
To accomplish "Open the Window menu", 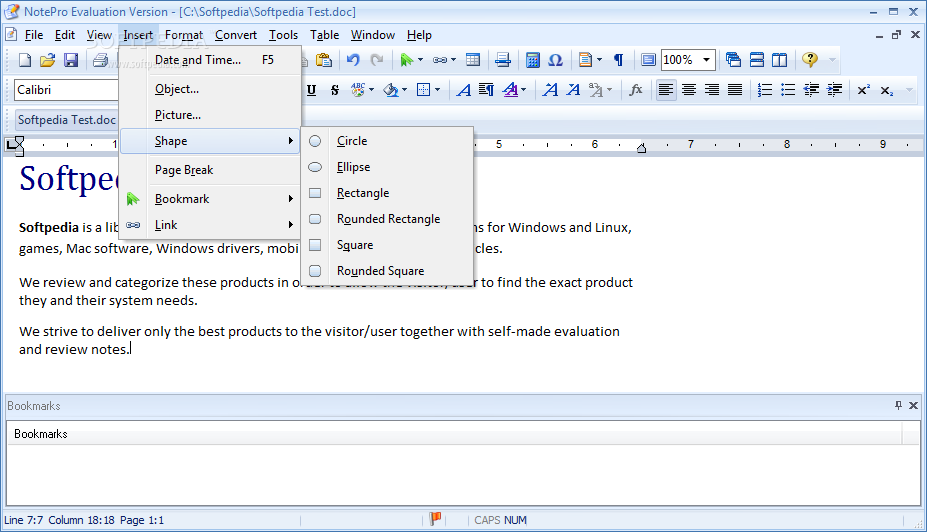I will click(372, 35).
